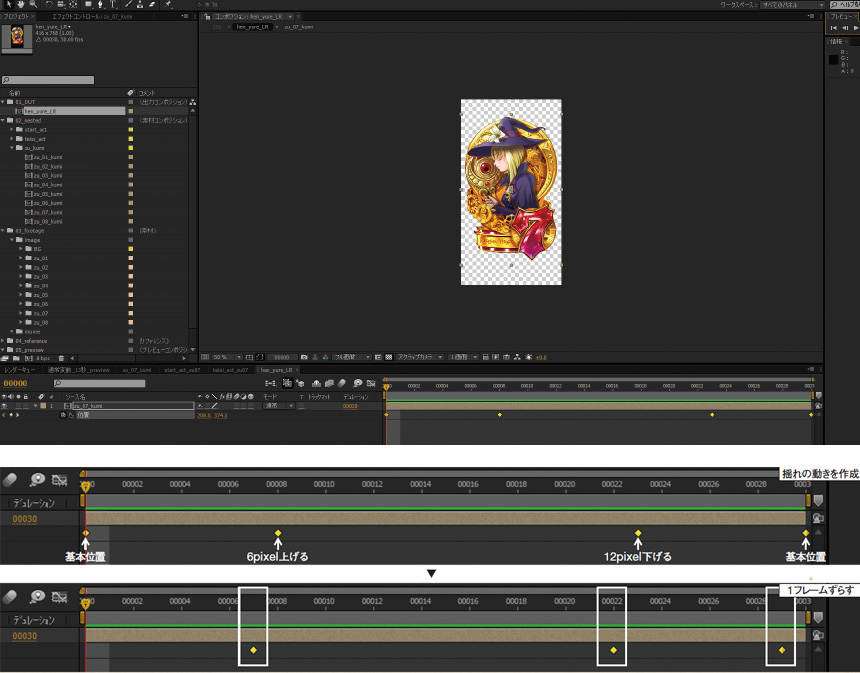The image size is (860, 673).
Task: Select the Eraser tool
Action: click(152, 4)
